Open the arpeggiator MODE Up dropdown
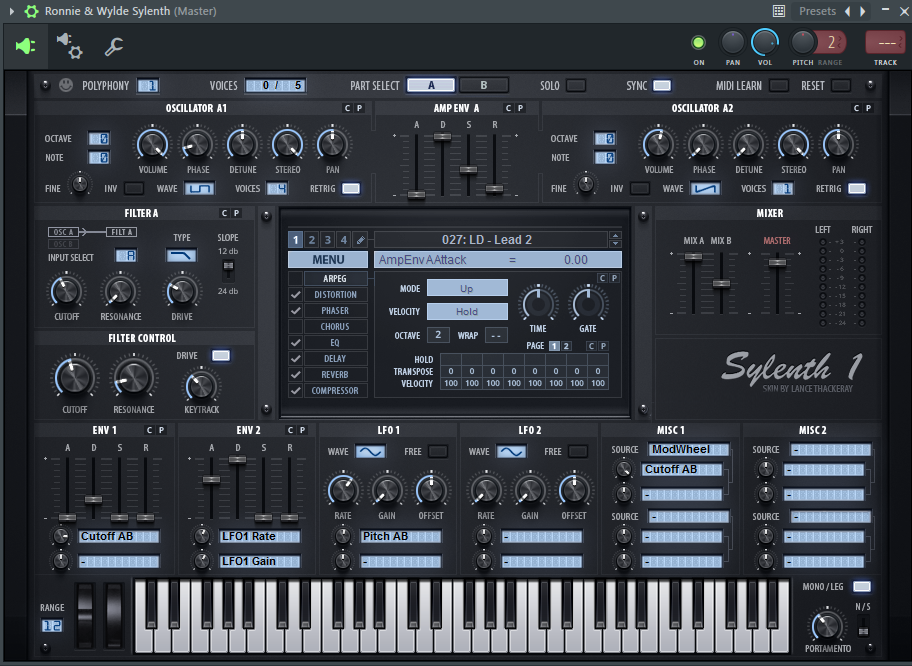The image size is (912, 666). point(467,288)
